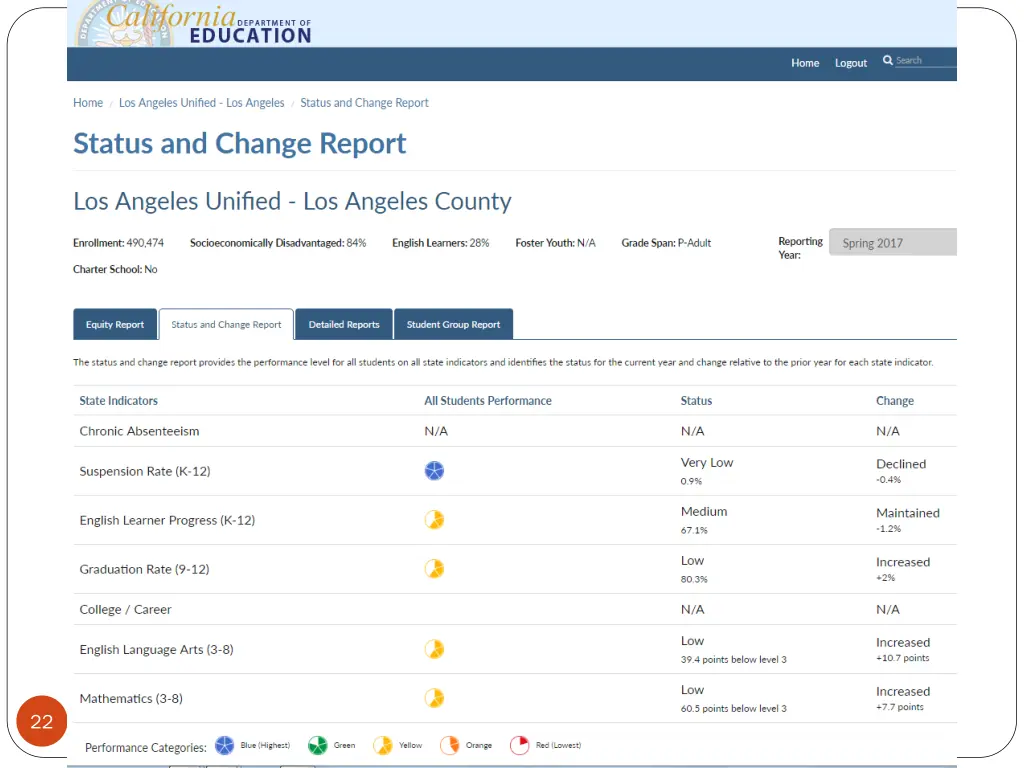
Task: Click the Status and Change Report breadcrumb
Action: [x=364, y=103]
